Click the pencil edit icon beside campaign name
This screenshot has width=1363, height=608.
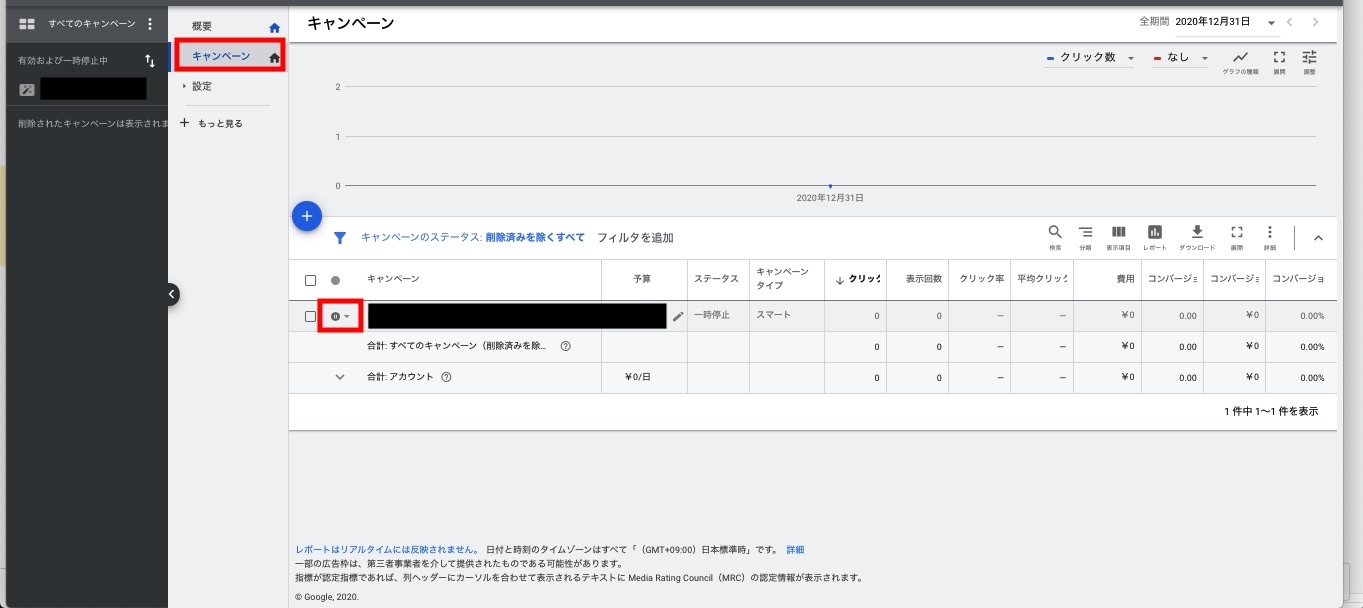click(678, 316)
